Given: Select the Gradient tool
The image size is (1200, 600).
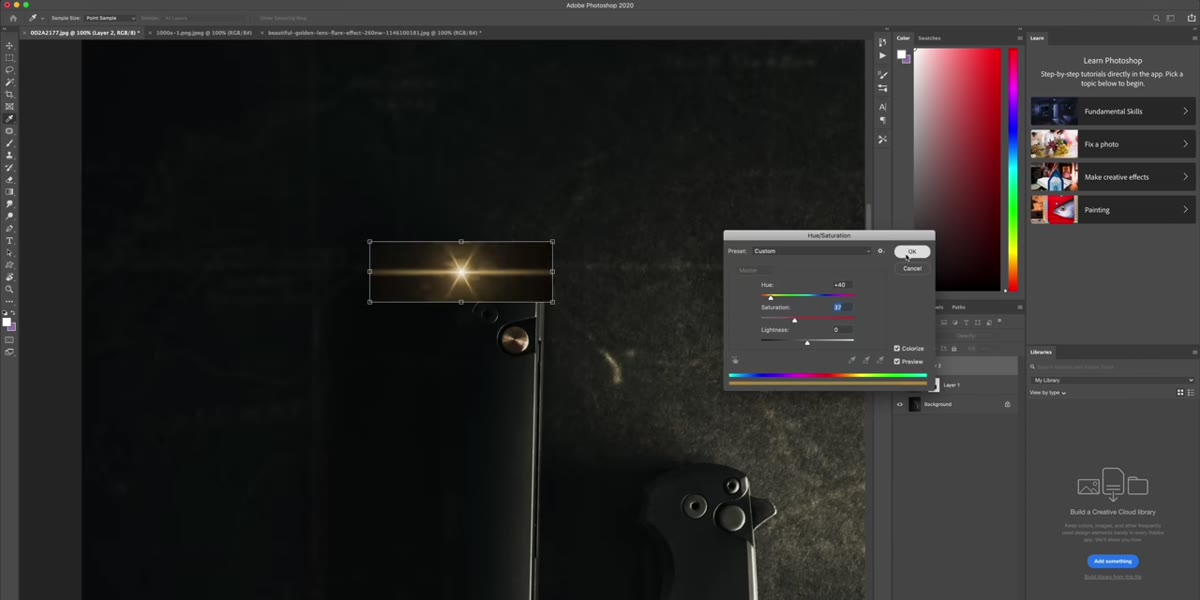Looking at the screenshot, I should pos(10,192).
